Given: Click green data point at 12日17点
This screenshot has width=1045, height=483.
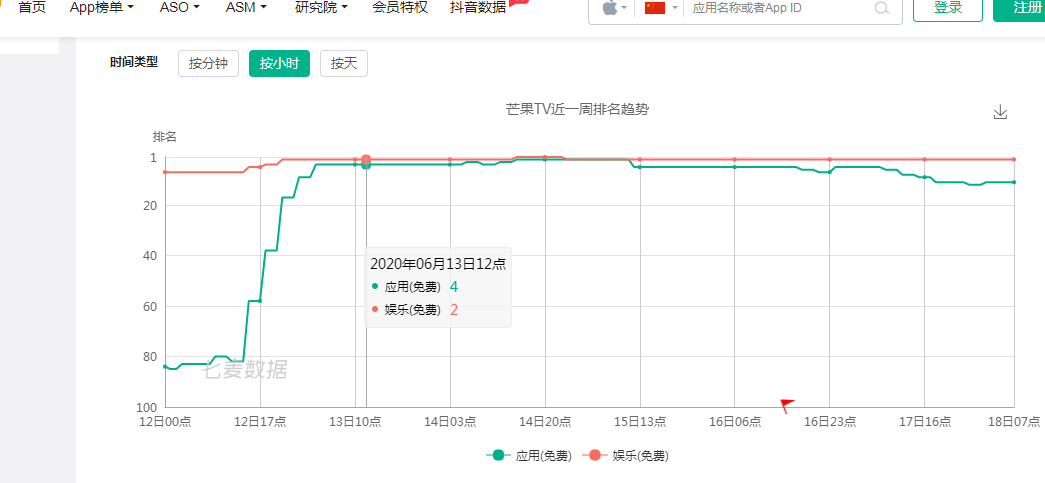Looking at the screenshot, I should (260, 301).
